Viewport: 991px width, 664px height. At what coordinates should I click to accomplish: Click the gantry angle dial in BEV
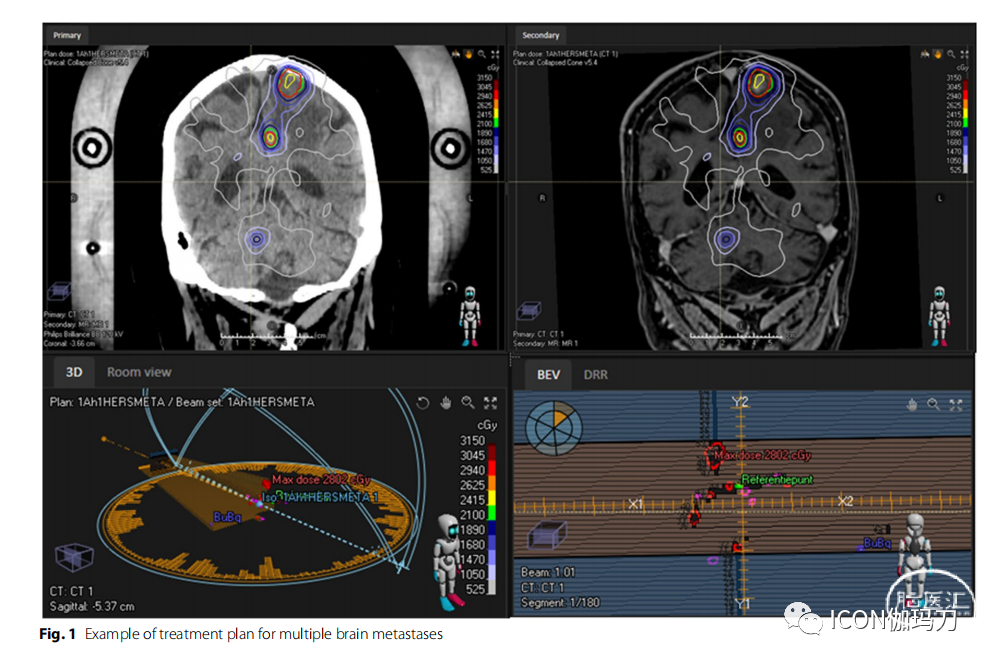click(554, 428)
